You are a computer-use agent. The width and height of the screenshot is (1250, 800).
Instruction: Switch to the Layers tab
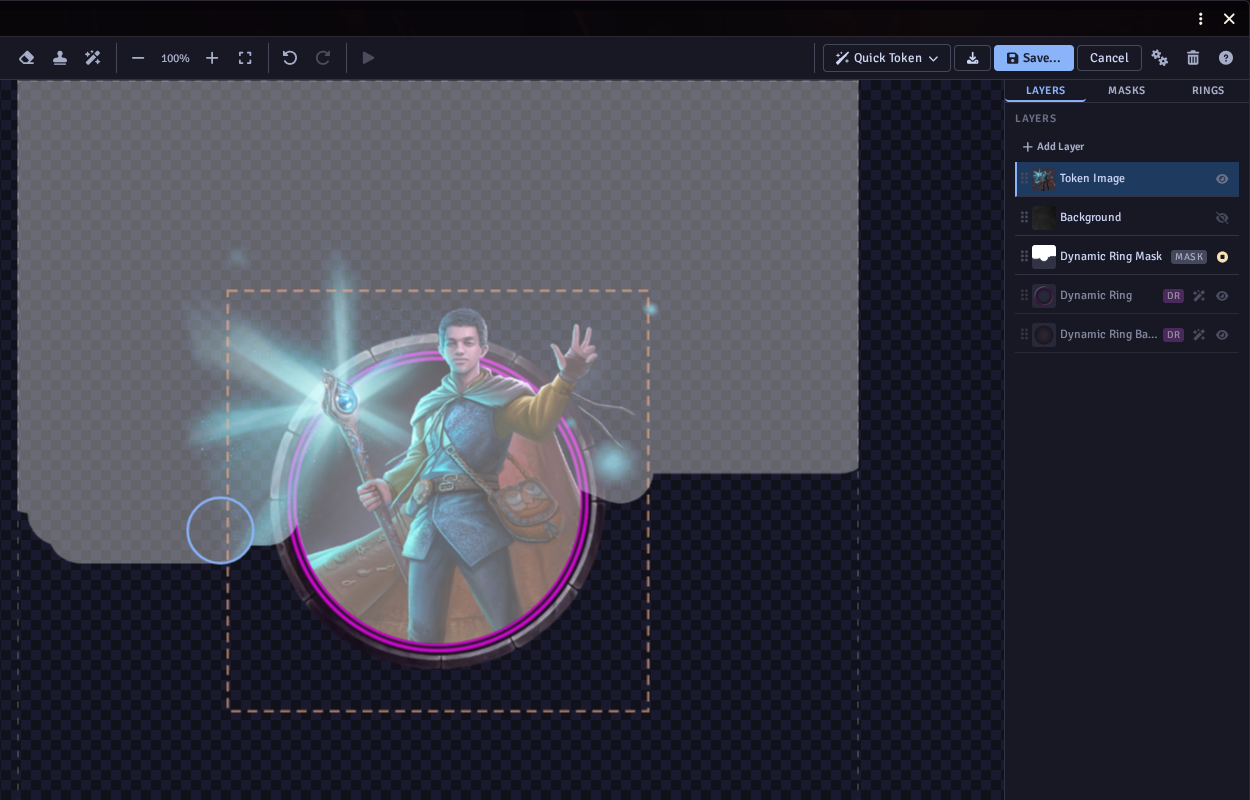(1046, 91)
